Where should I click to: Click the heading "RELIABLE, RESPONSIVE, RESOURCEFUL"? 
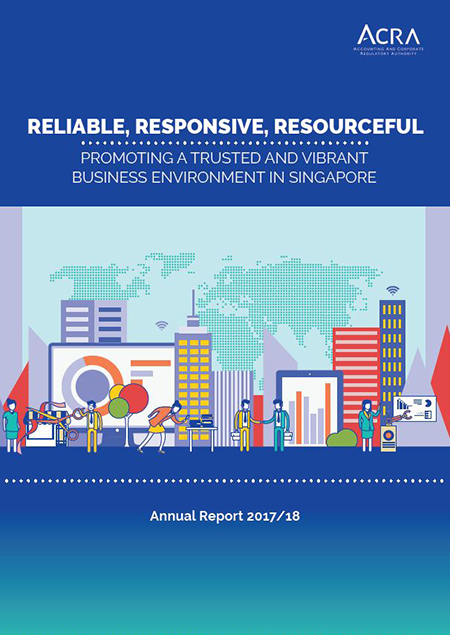pos(225,126)
